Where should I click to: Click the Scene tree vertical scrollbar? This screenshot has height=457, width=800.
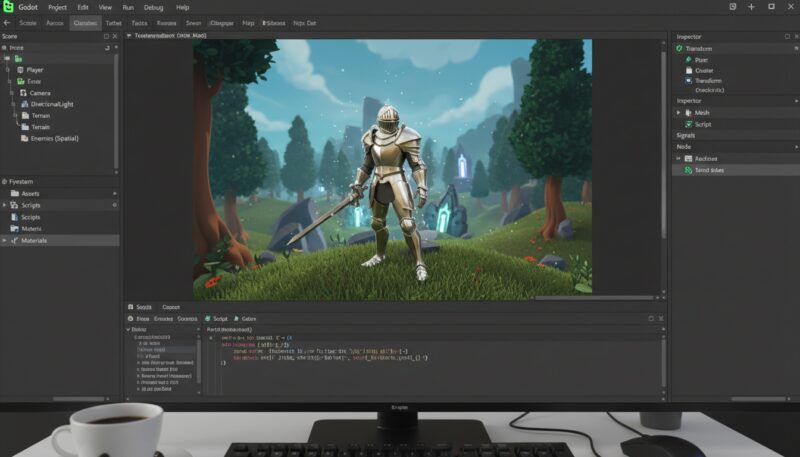point(116,111)
